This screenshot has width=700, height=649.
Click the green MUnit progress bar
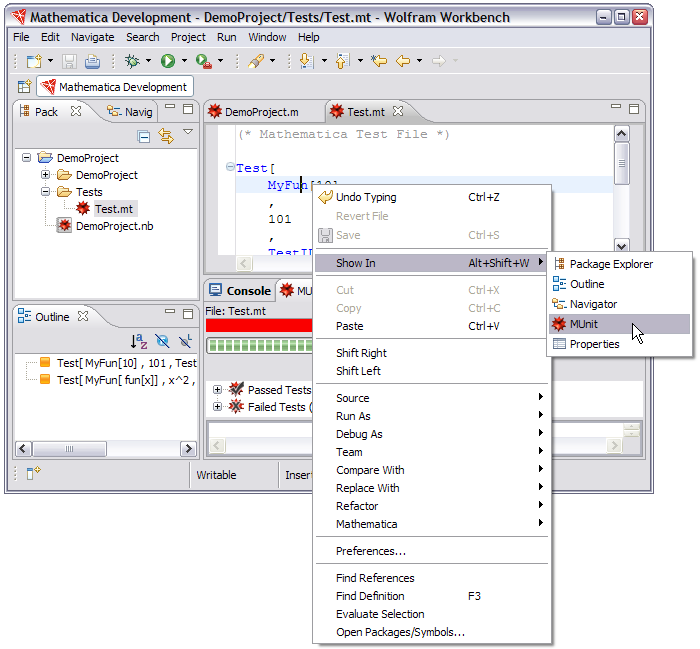pos(259,345)
